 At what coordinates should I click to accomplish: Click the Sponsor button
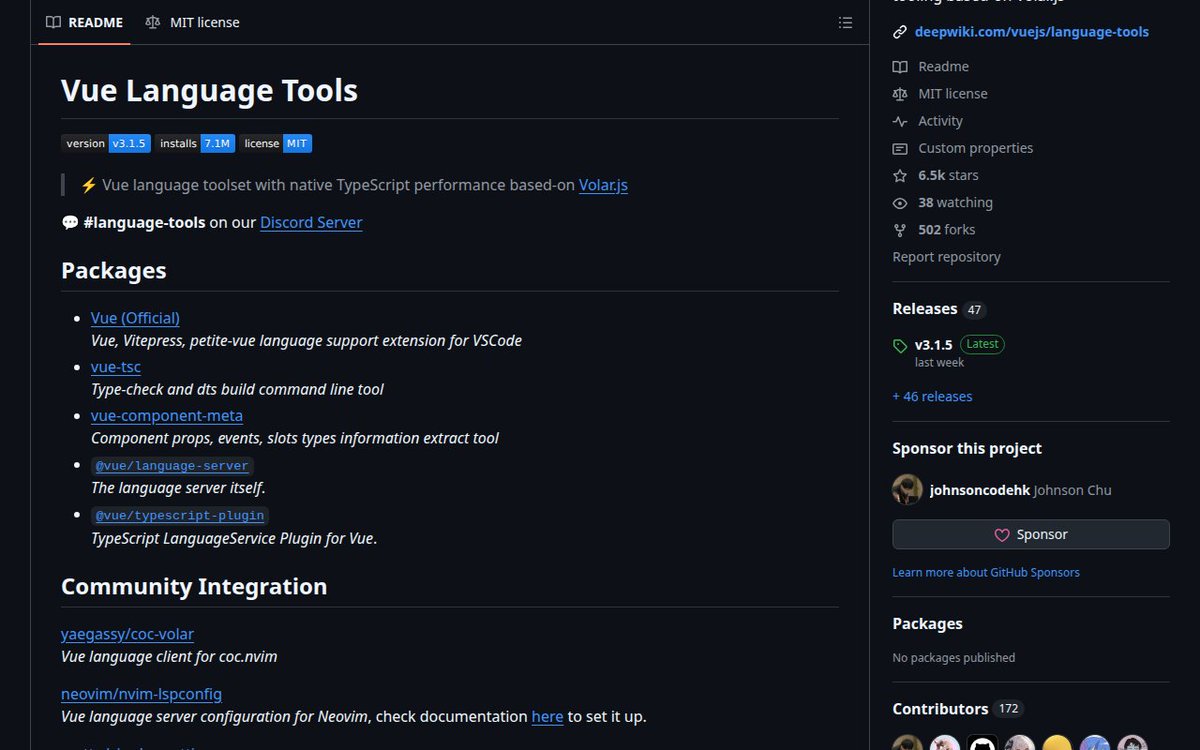pos(1030,534)
